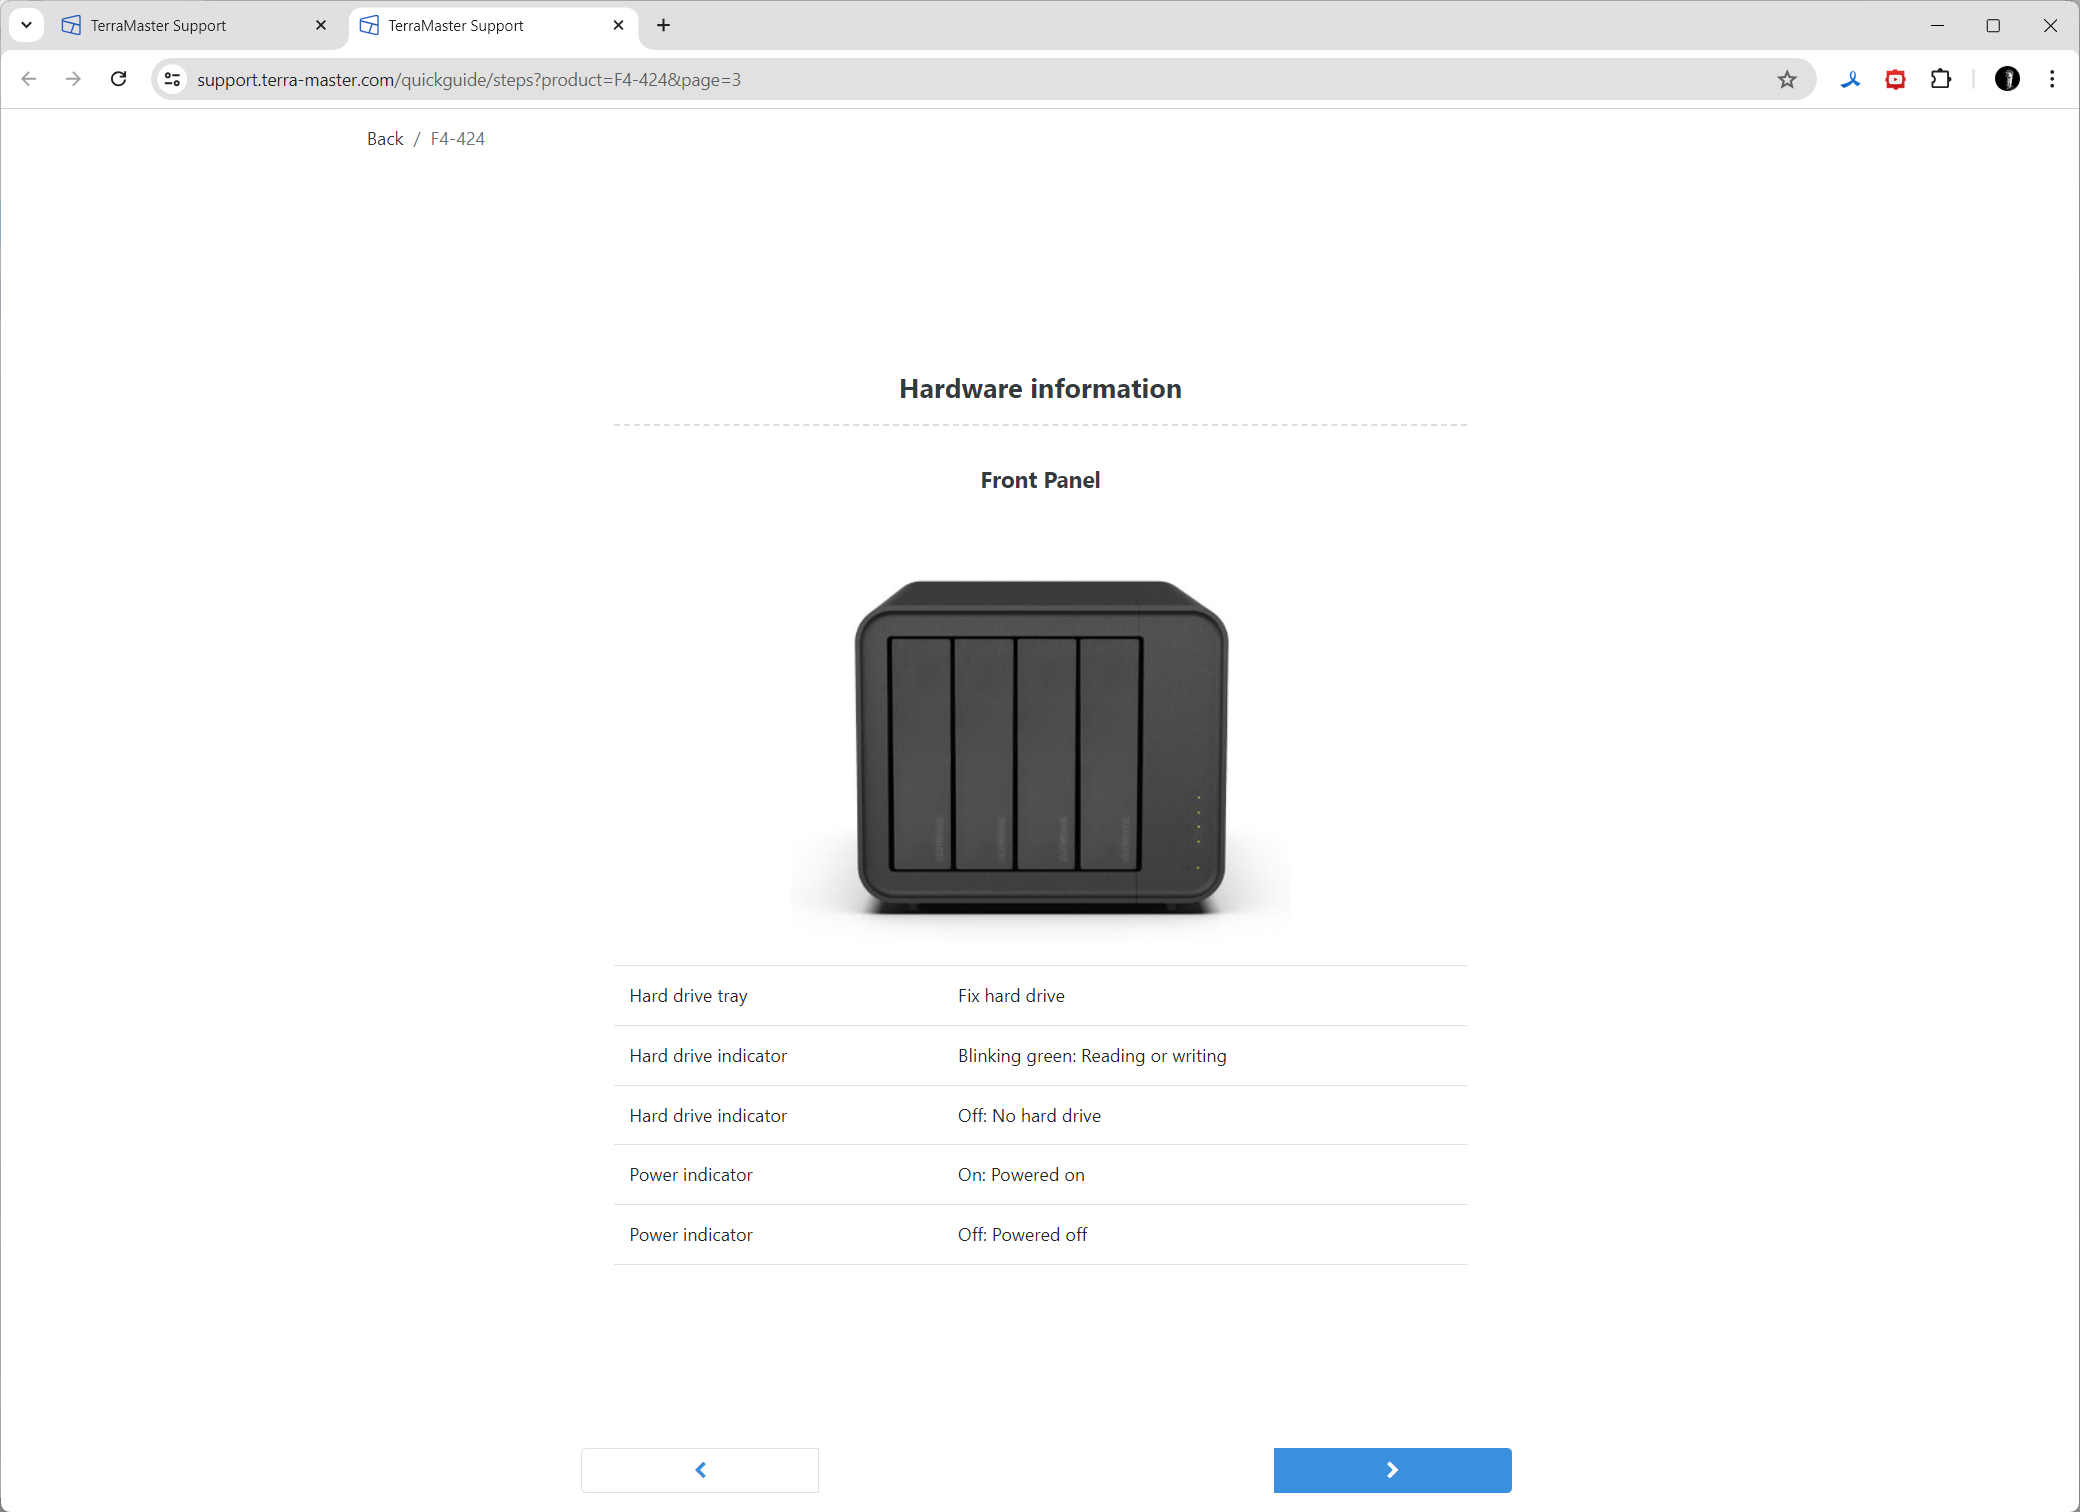Go to the next guide page with the blue arrow
Screen dimensions: 2080x1512
tap(1392, 1470)
